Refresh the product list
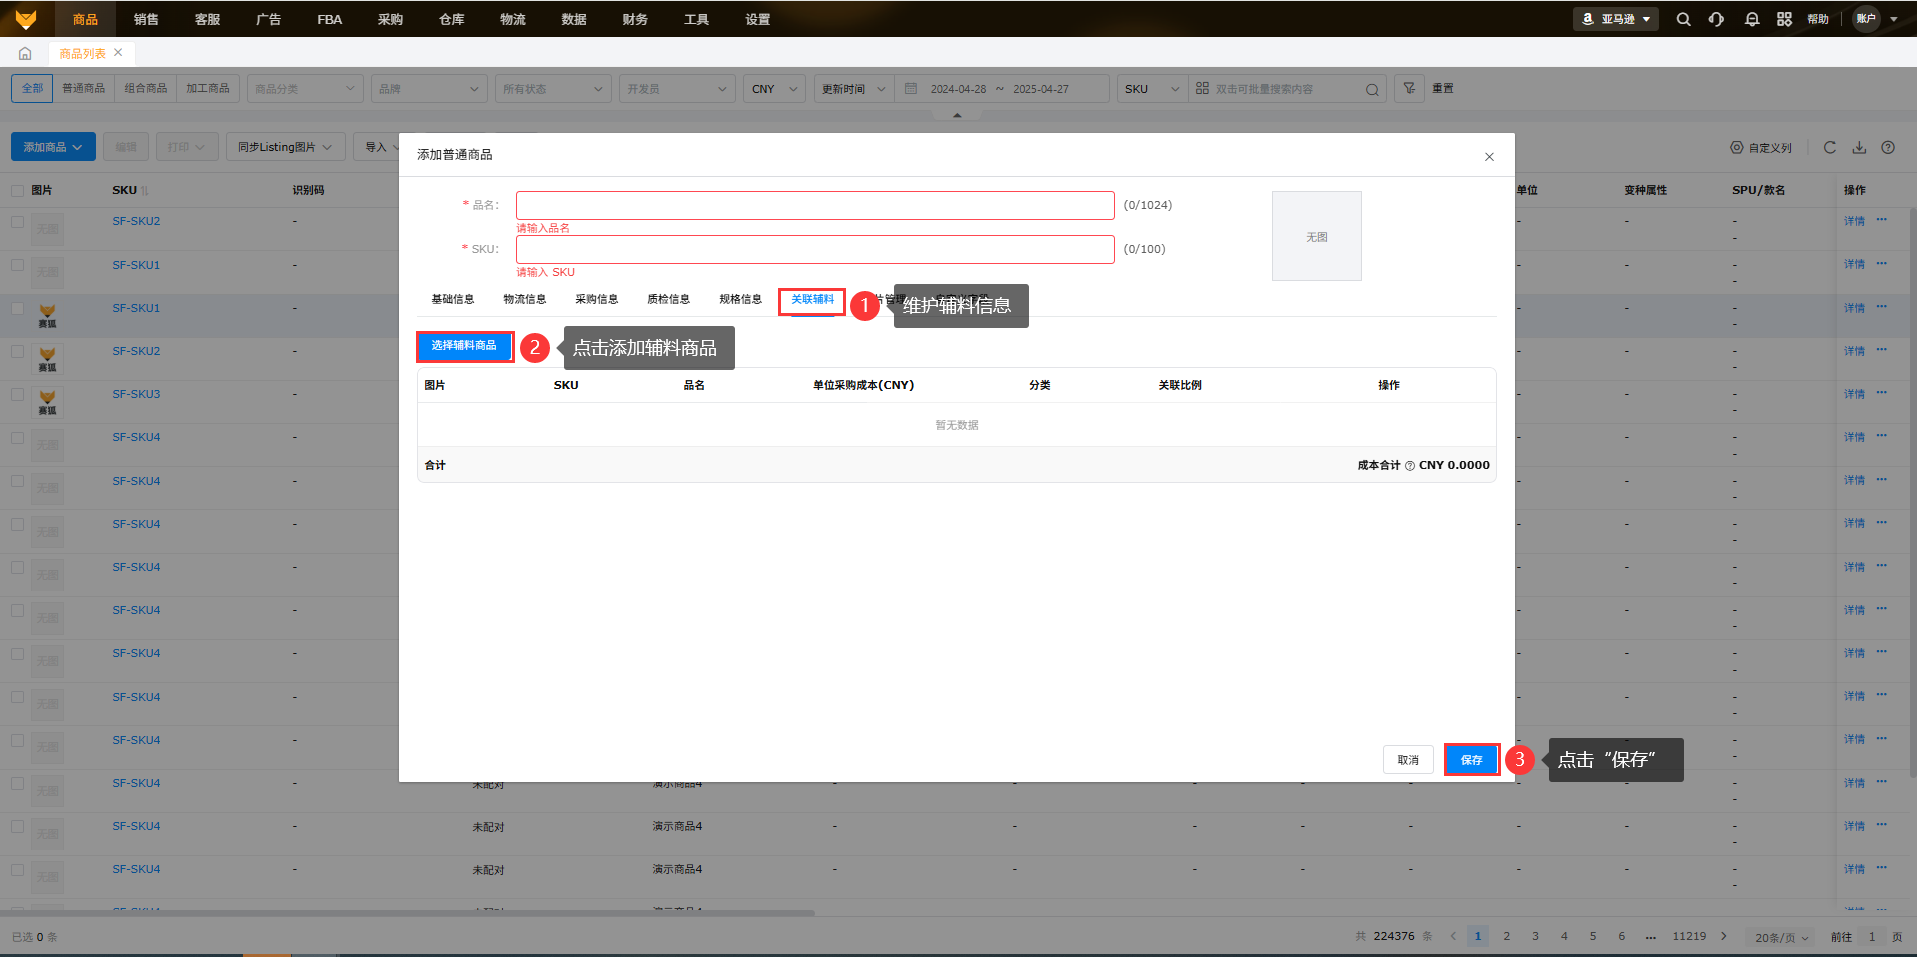 [1829, 148]
